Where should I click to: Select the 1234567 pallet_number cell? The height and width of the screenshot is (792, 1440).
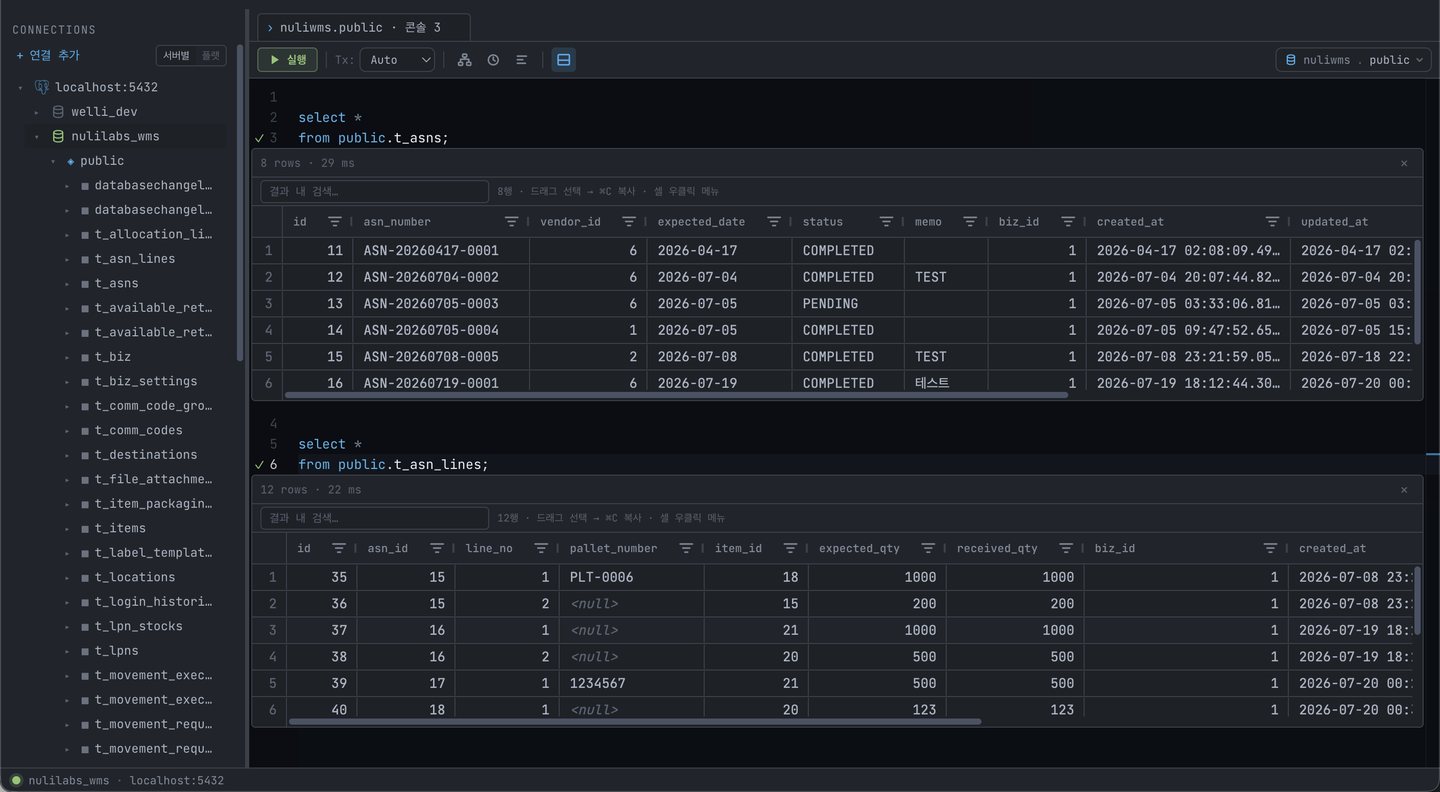631,683
